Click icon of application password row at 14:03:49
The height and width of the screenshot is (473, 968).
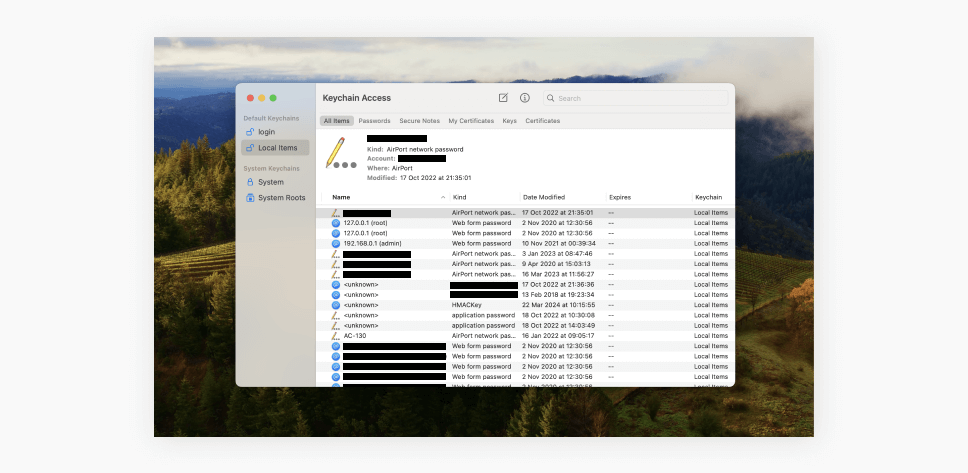[x=336, y=325]
